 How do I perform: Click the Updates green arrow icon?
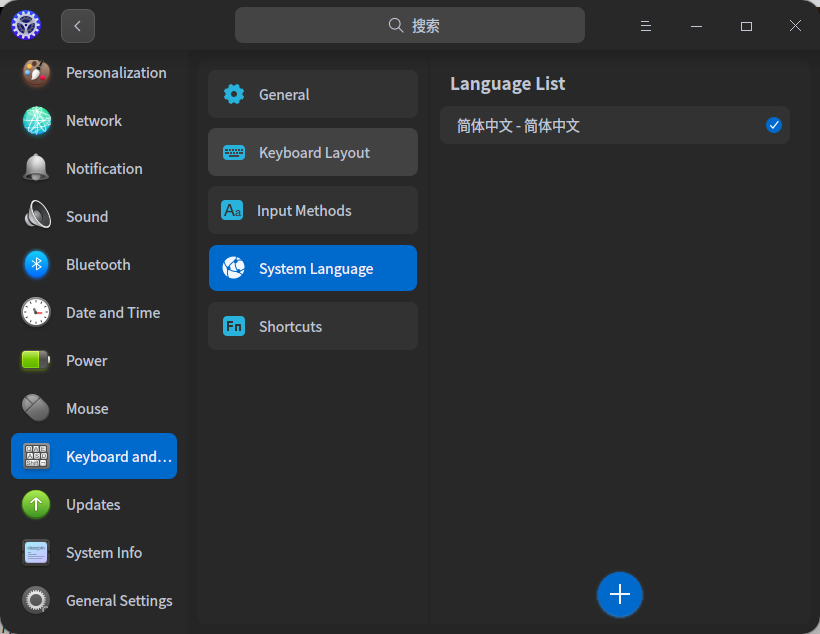[36, 505]
